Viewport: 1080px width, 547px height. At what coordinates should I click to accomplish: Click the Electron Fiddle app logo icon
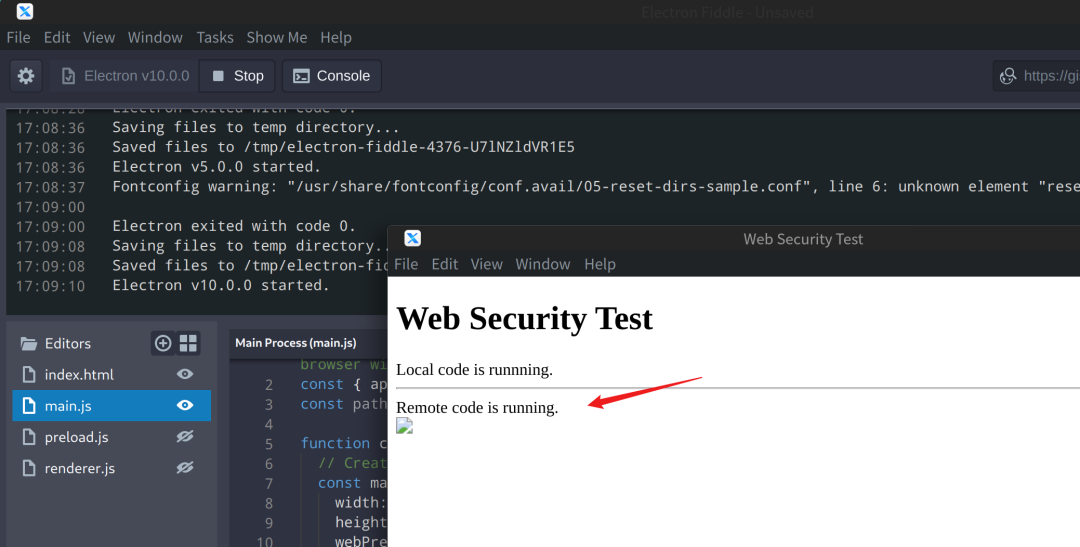[x=25, y=11]
